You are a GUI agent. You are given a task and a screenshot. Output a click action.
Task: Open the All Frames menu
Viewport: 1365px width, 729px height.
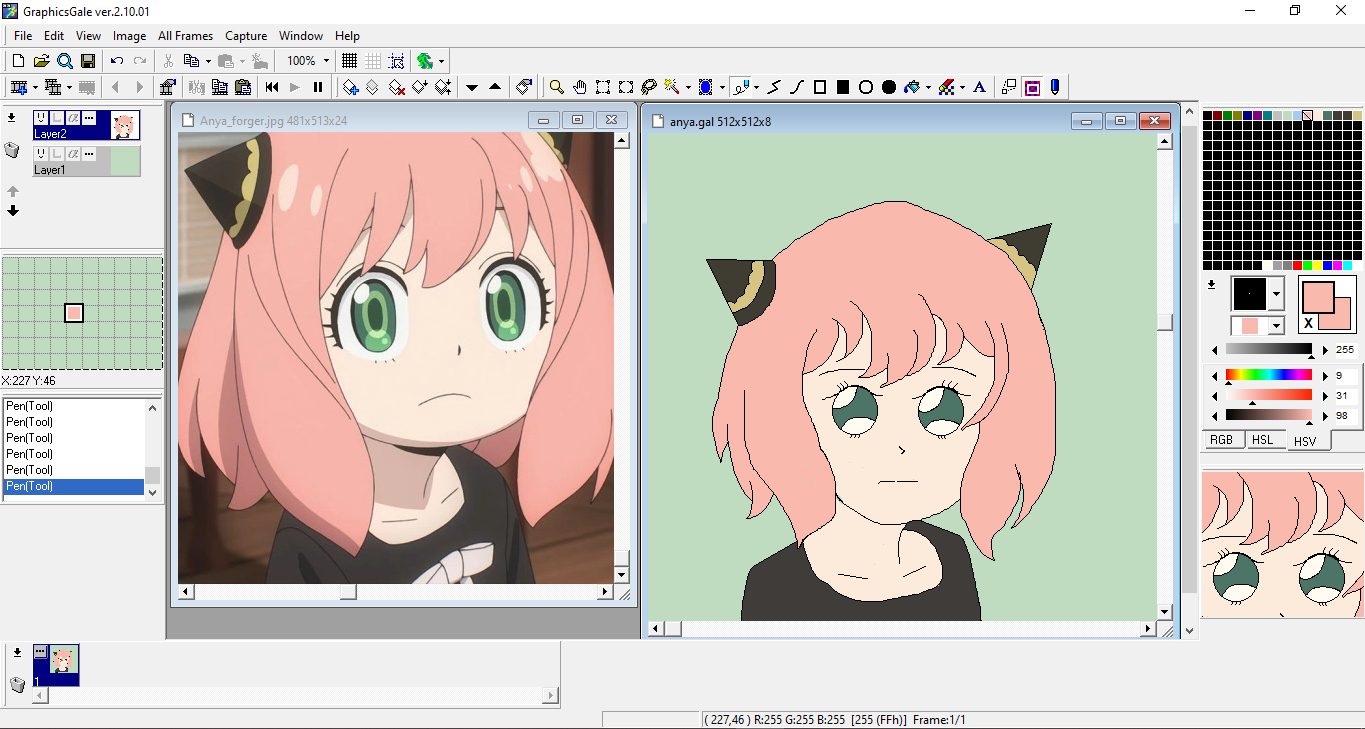pyautogui.click(x=185, y=36)
